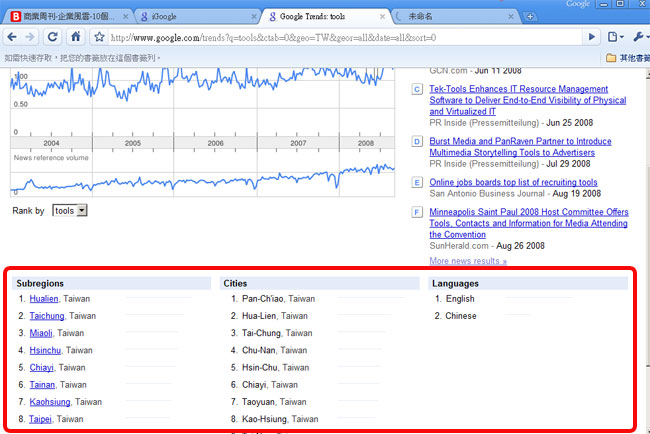Open the Tainan subregion link
The width and height of the screenshot is (650, 434).
[42, 385]
